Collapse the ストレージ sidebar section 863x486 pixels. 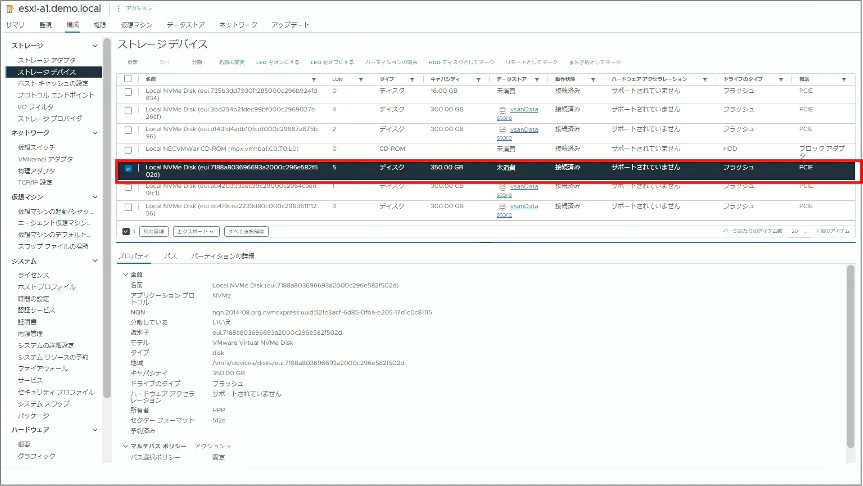click(95, 46)
